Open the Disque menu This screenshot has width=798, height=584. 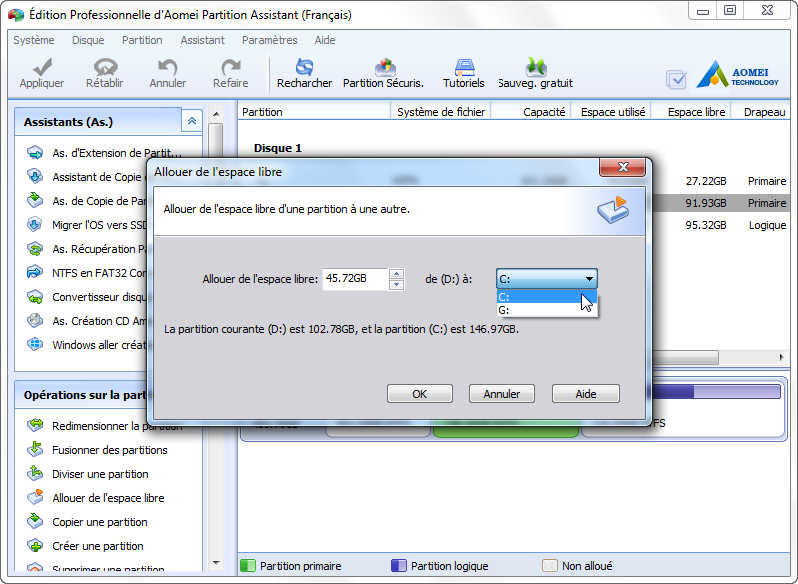point(88,40)
